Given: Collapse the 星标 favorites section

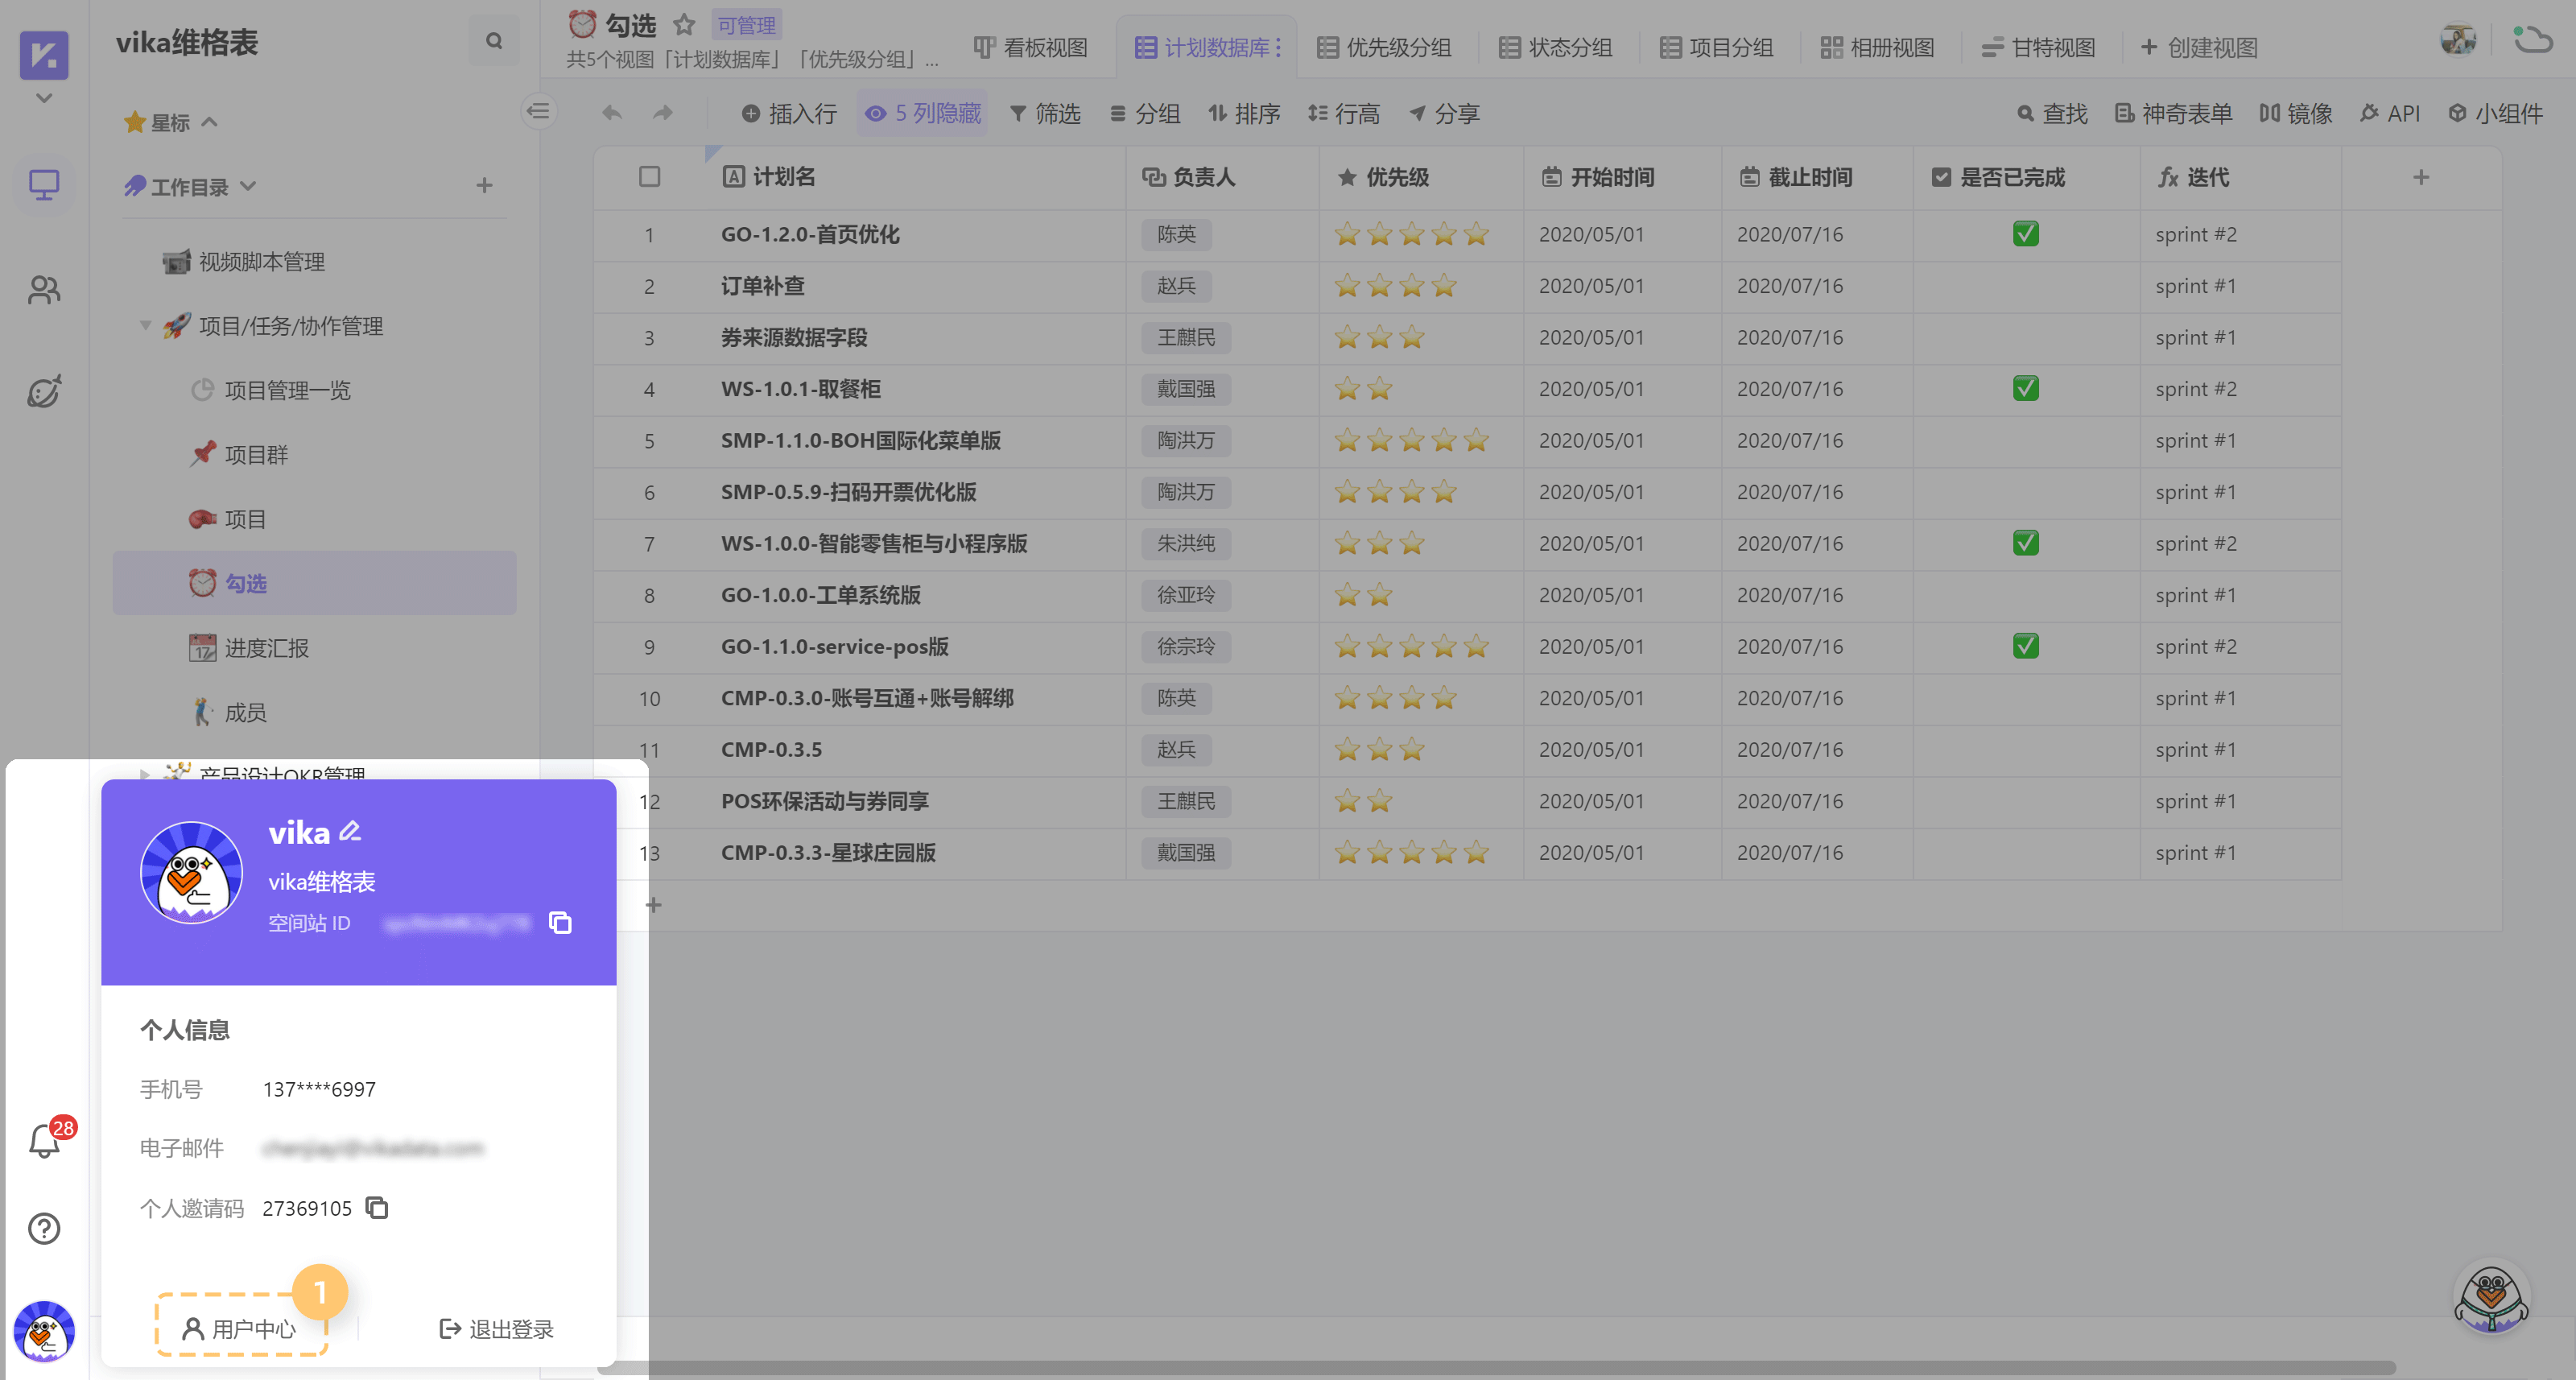Looking at the screenshot, I should [209, 122].
